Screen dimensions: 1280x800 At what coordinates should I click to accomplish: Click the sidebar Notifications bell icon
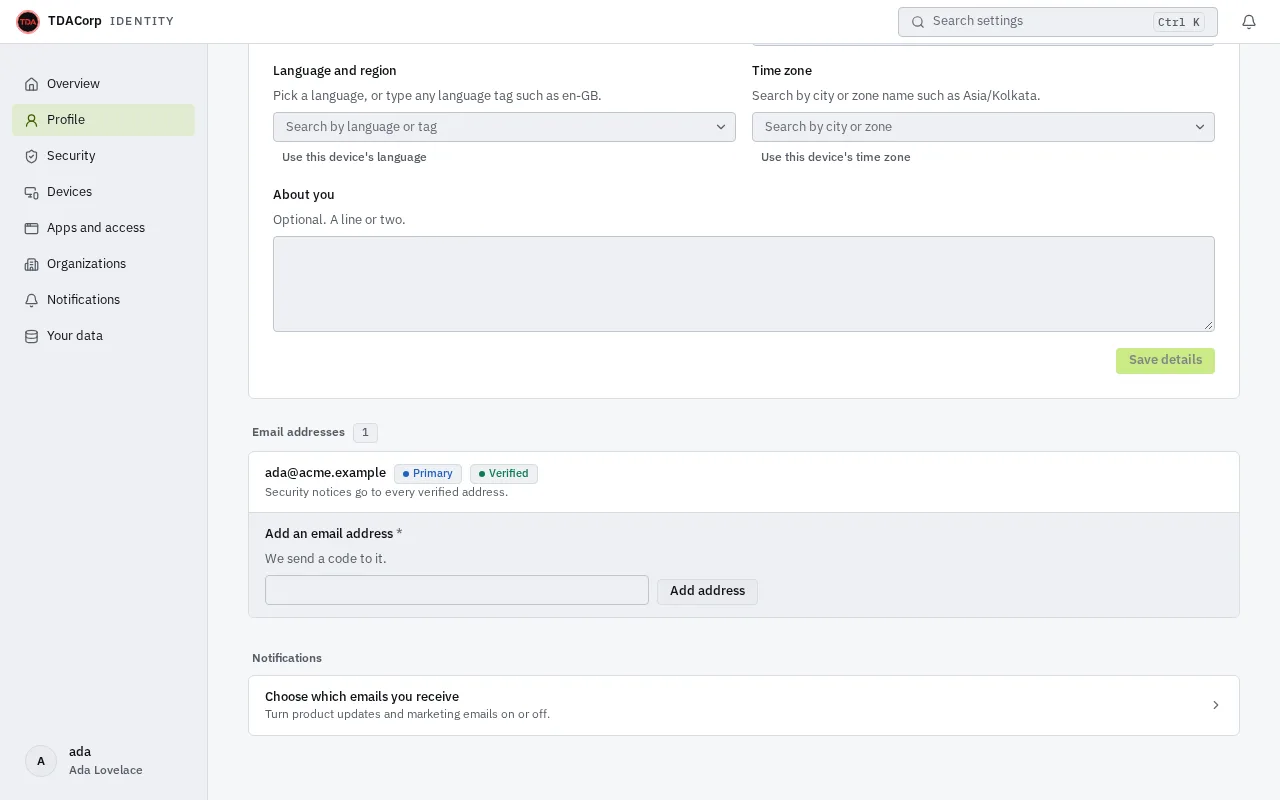[x=31, y=300]
